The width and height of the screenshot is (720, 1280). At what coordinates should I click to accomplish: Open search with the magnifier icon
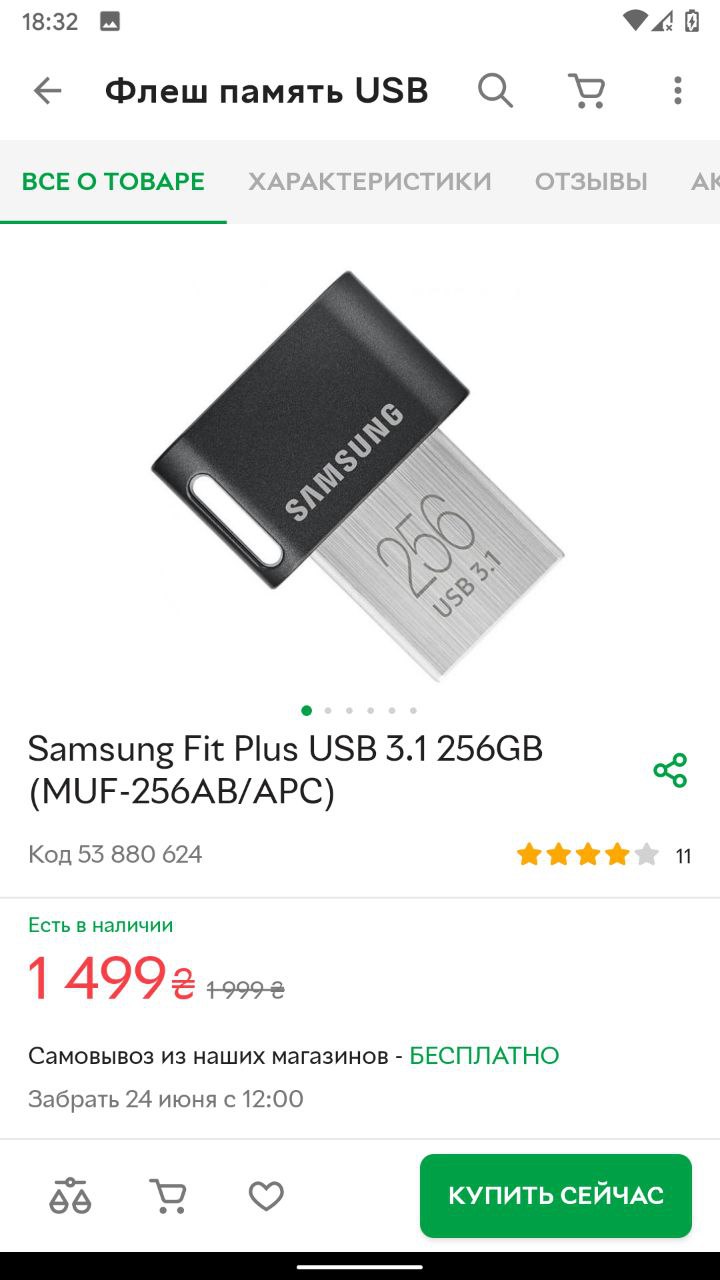click(x=495, y=91)
